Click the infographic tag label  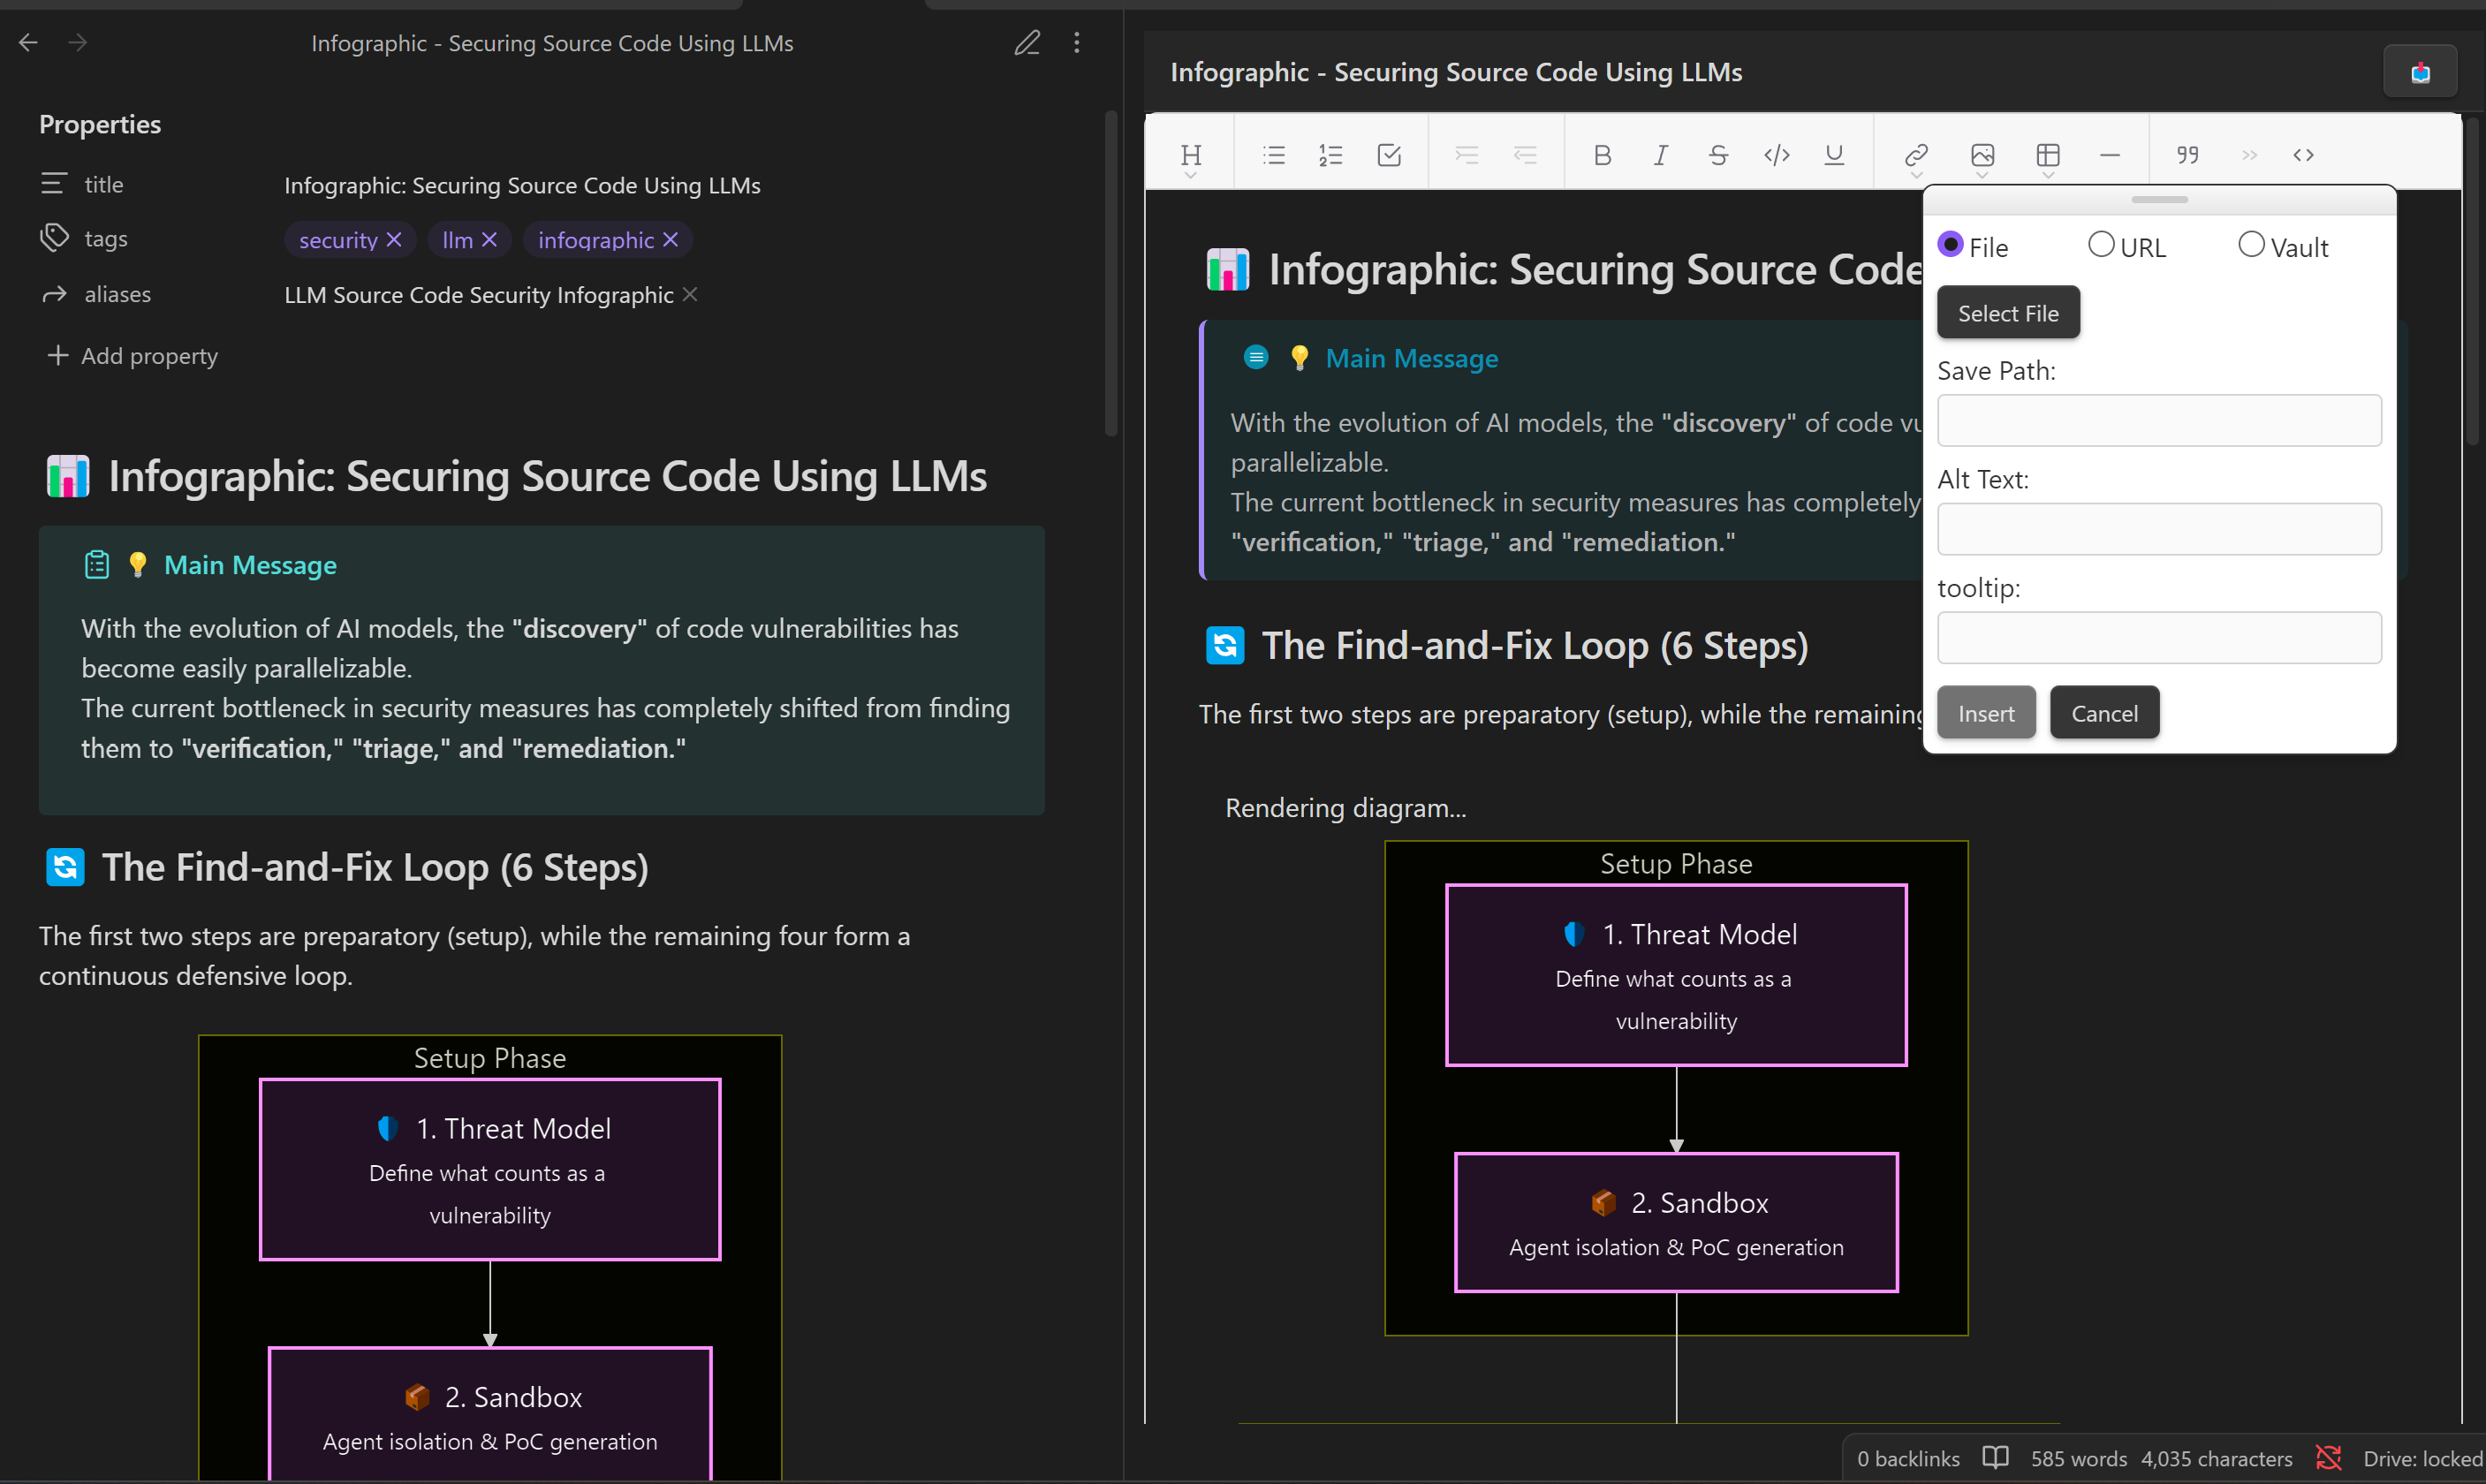point(596,240)
